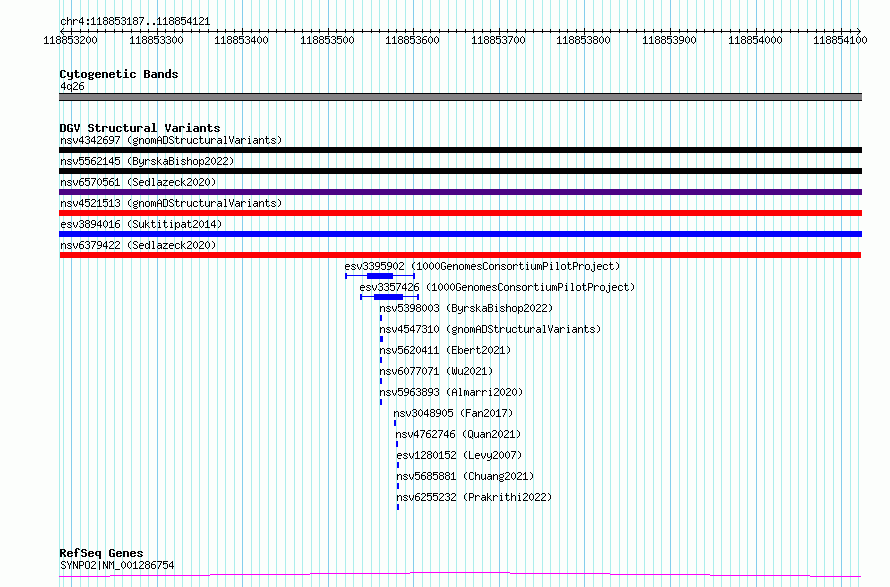Select the gray 4q26 cytogenetic band bar
The image size is (890, 587).
[460, 97]
